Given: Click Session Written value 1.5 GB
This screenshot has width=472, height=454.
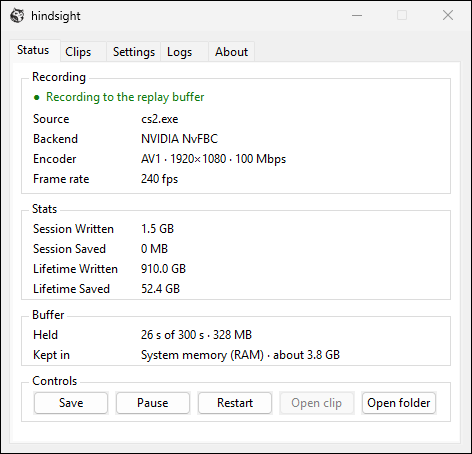Looking at the screenshot, I should pos(157,229).
